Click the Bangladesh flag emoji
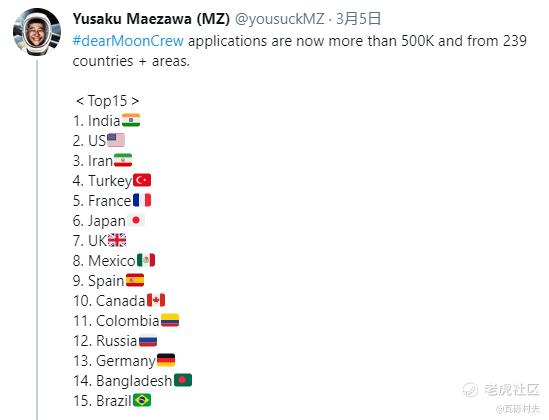Image resolution: width=549 pixels, height=420 pixels. (x=183, y=380)
